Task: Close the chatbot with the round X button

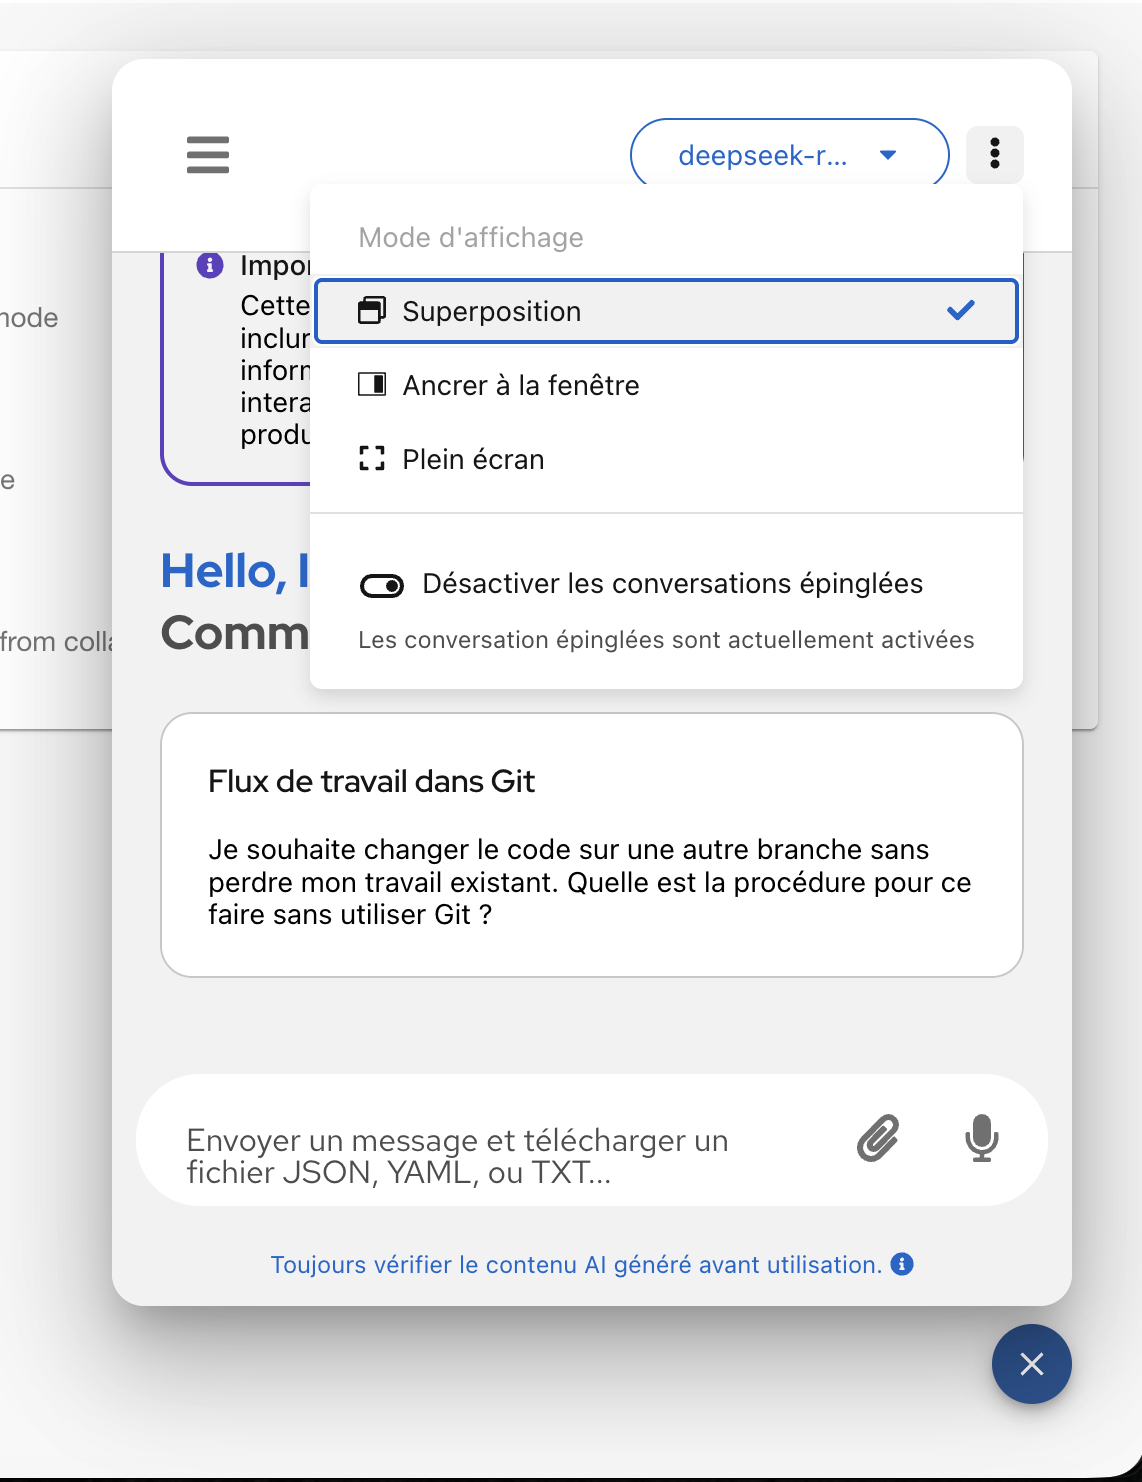Action: (1032, 1364)
